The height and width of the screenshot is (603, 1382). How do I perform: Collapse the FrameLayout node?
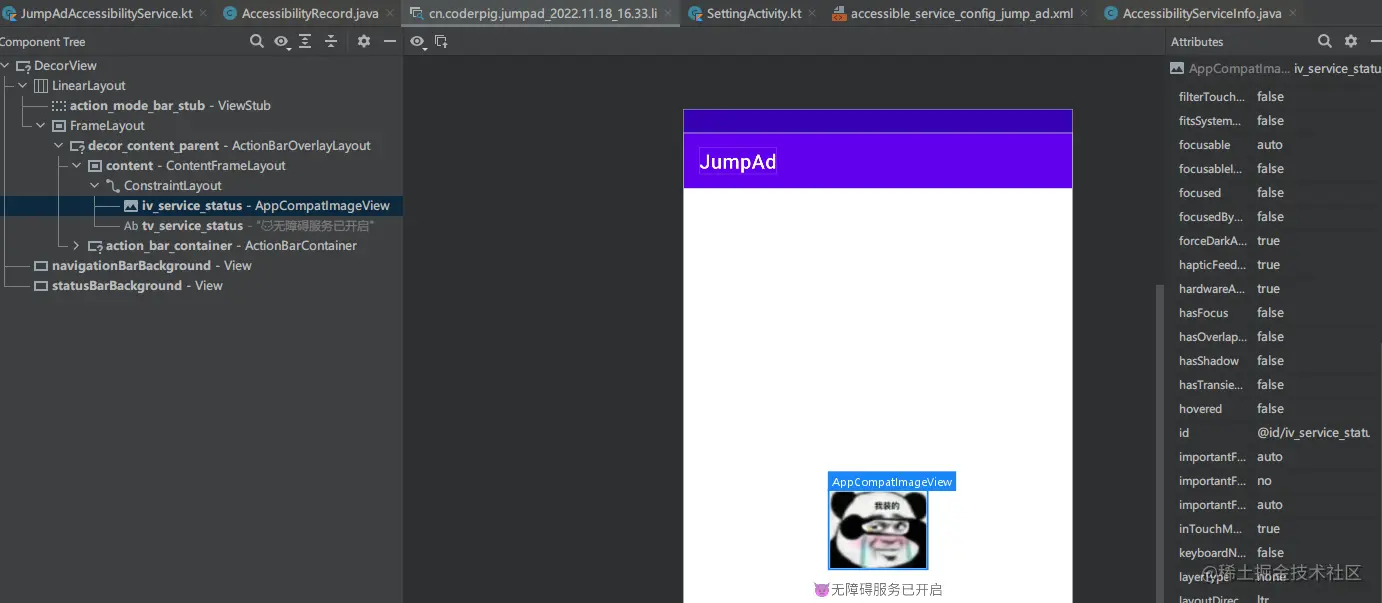(x=41, y=126)
